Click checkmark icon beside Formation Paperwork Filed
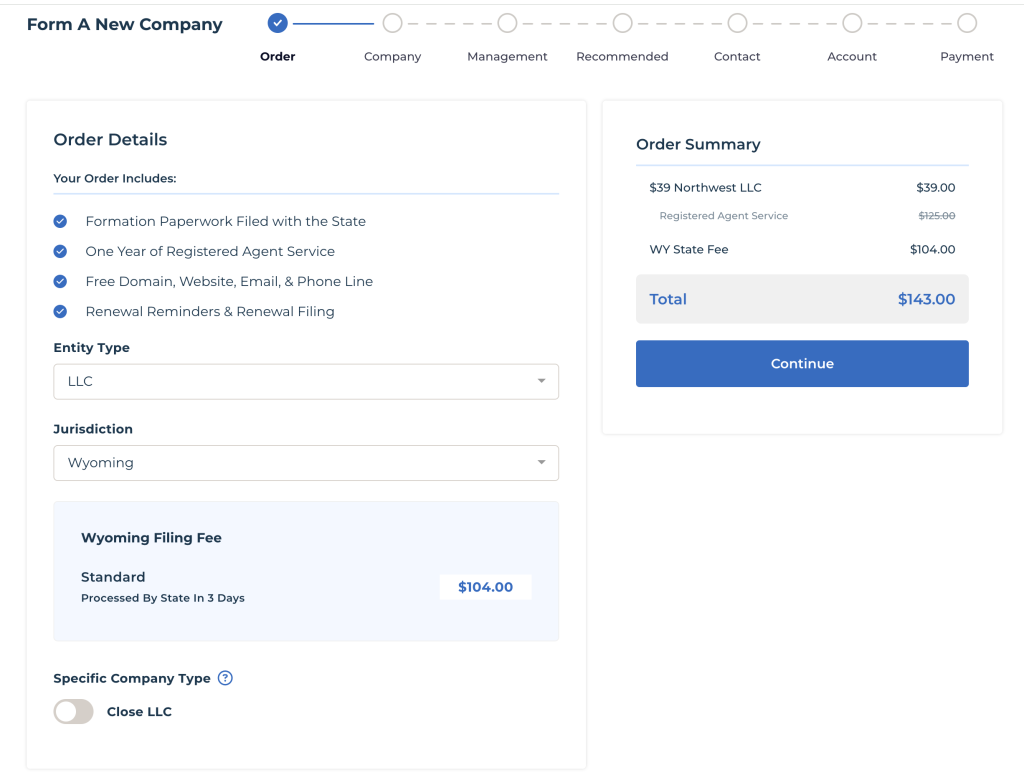This screenshot has height=780, width=1024. click(x=60, y=221)
